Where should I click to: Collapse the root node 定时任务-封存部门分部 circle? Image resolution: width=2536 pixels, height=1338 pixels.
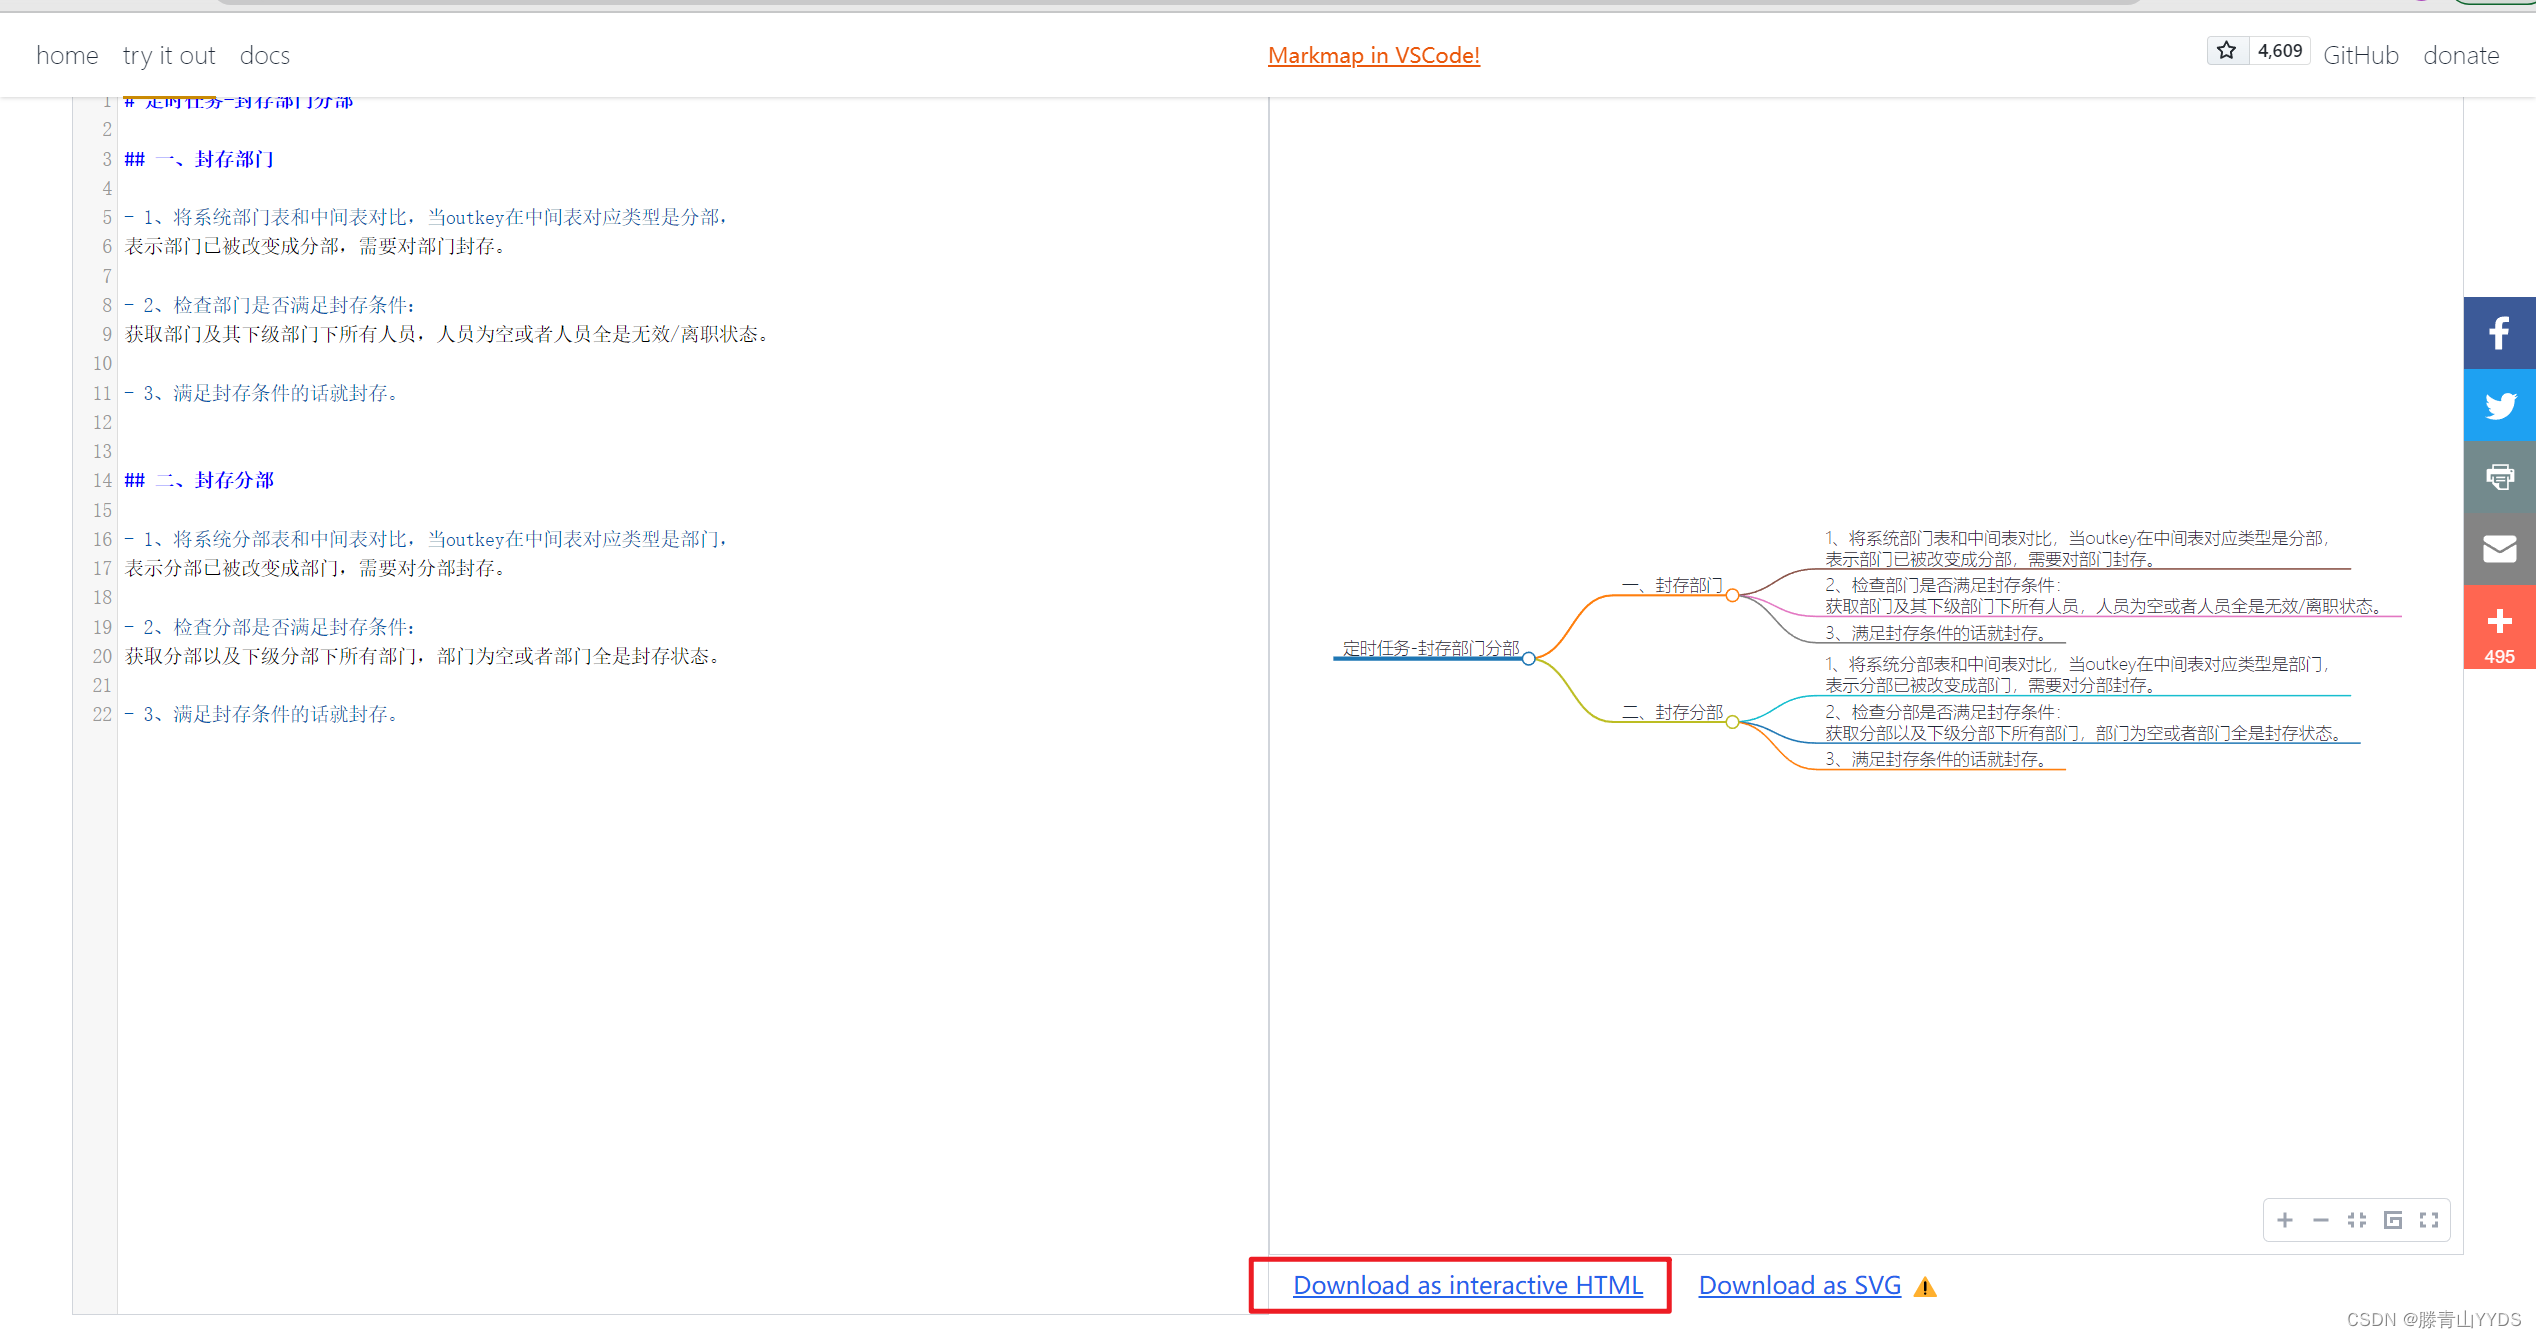click(1528, 658)
